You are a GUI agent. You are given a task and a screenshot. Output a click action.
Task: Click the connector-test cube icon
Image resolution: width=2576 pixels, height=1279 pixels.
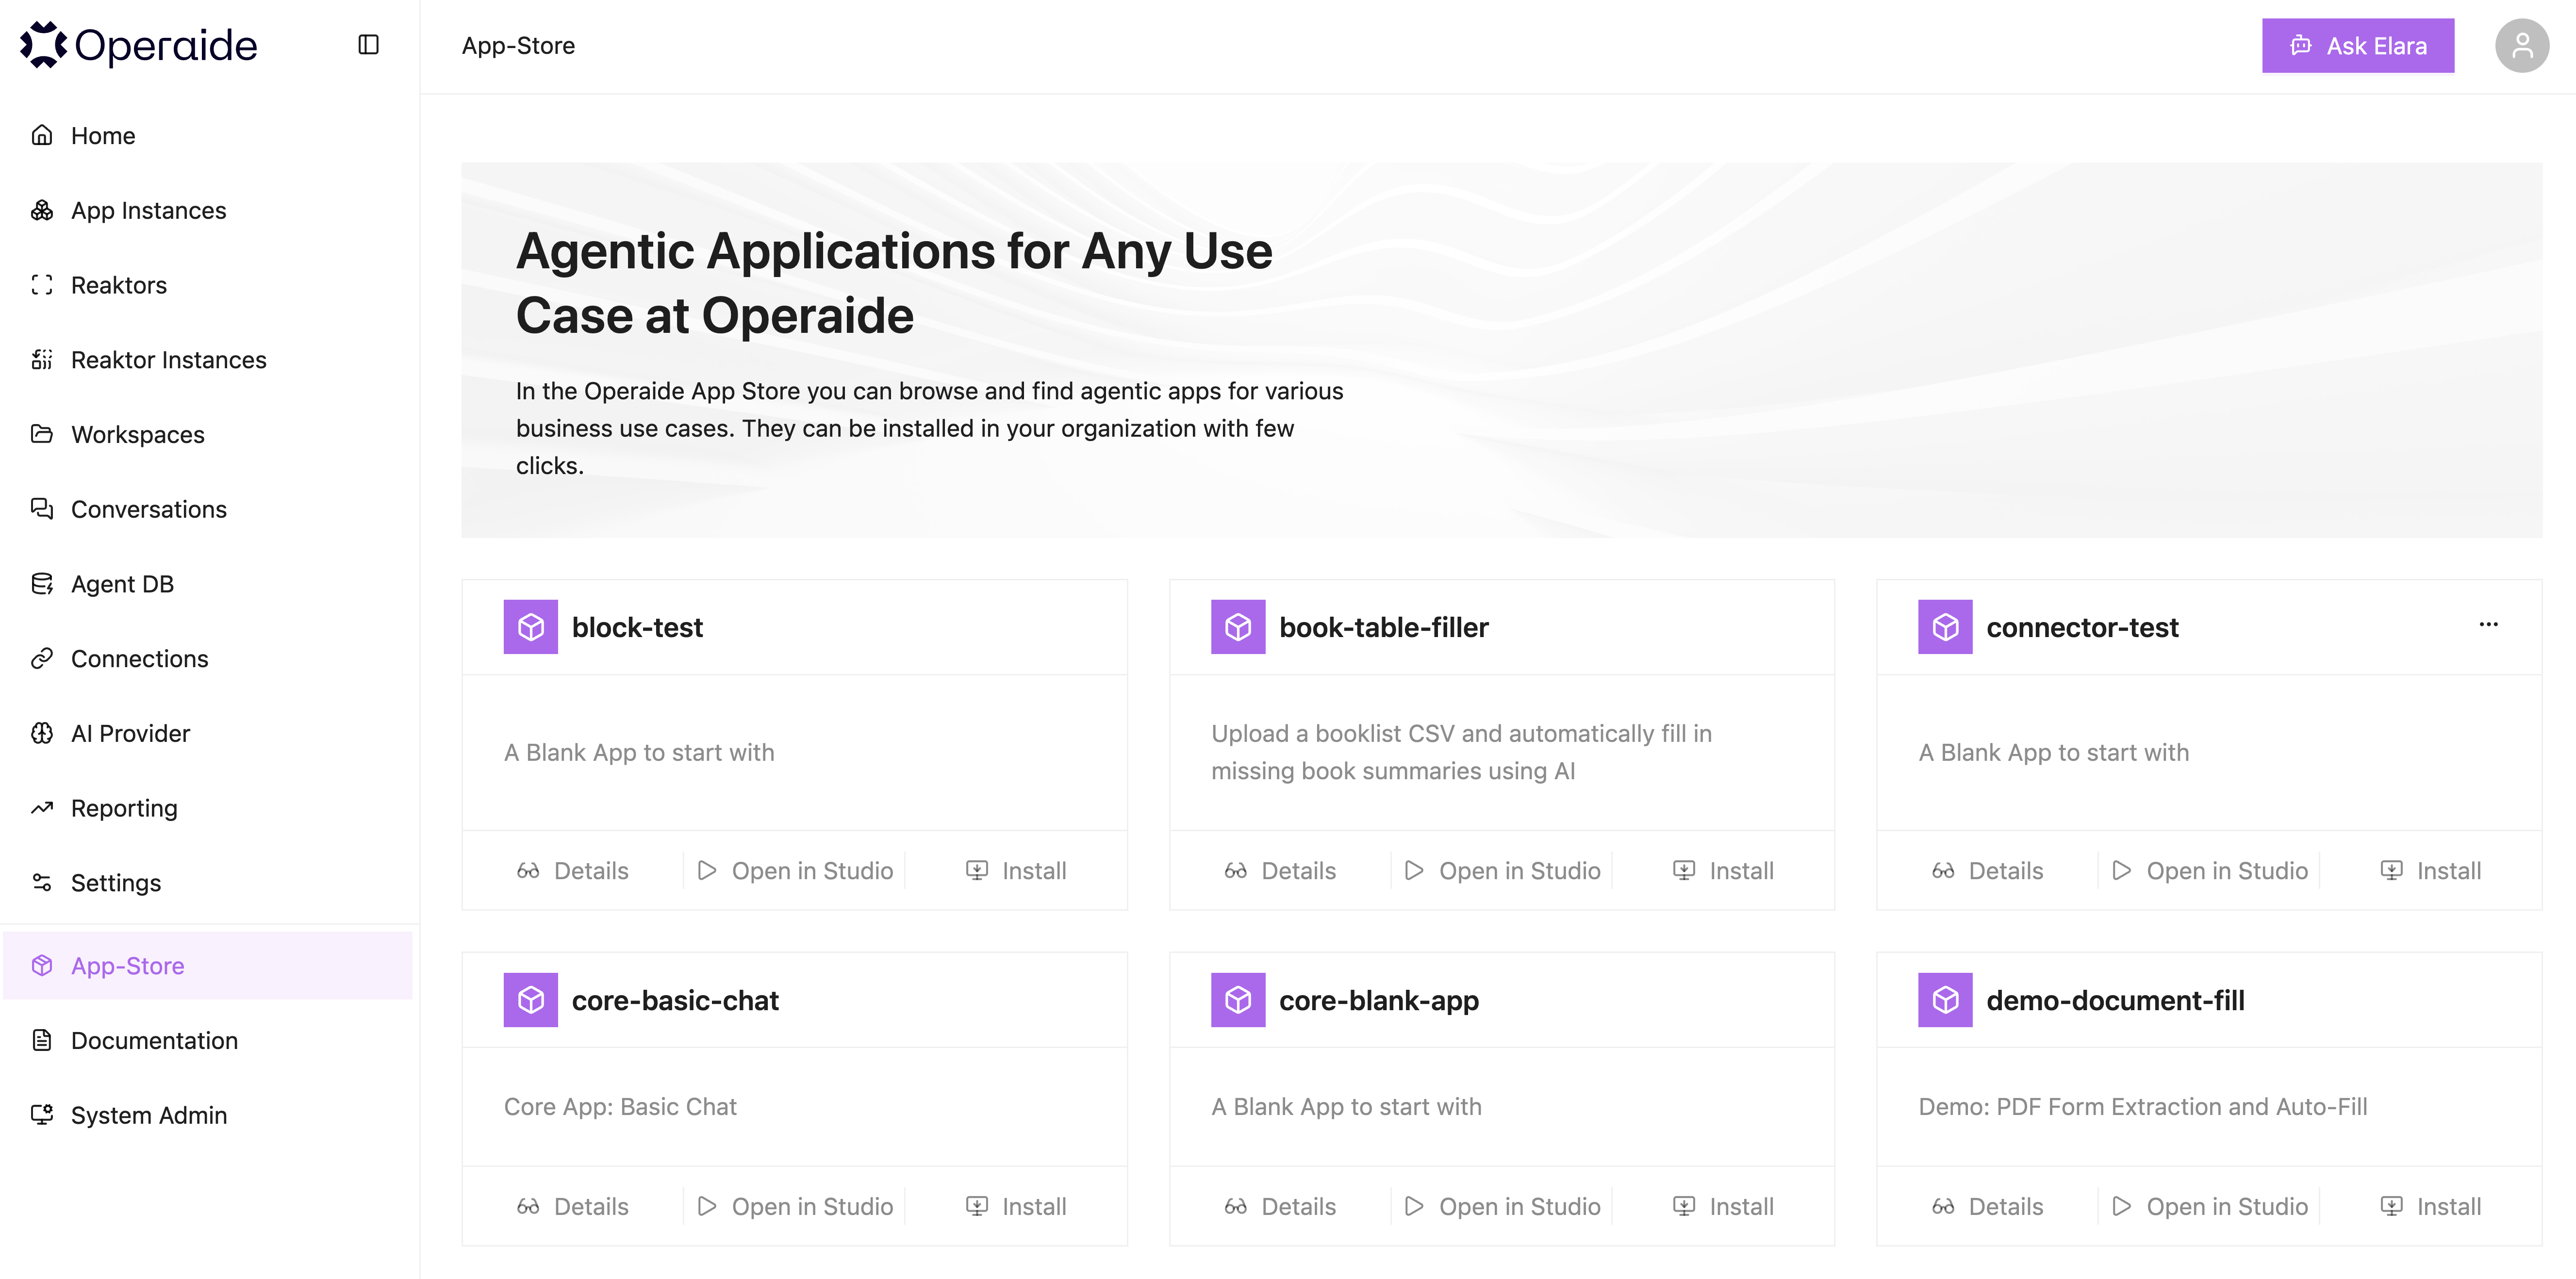(1945, 627)
